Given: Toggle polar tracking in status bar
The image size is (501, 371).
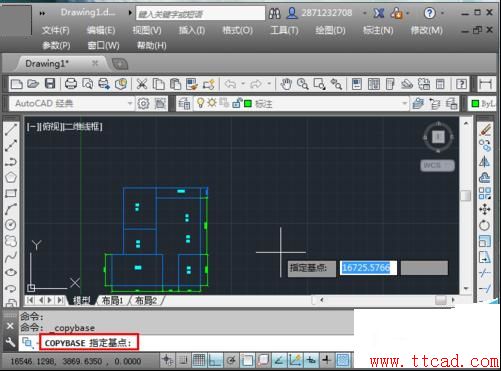Looking at the screenshot, I should [x=231, y=360].
